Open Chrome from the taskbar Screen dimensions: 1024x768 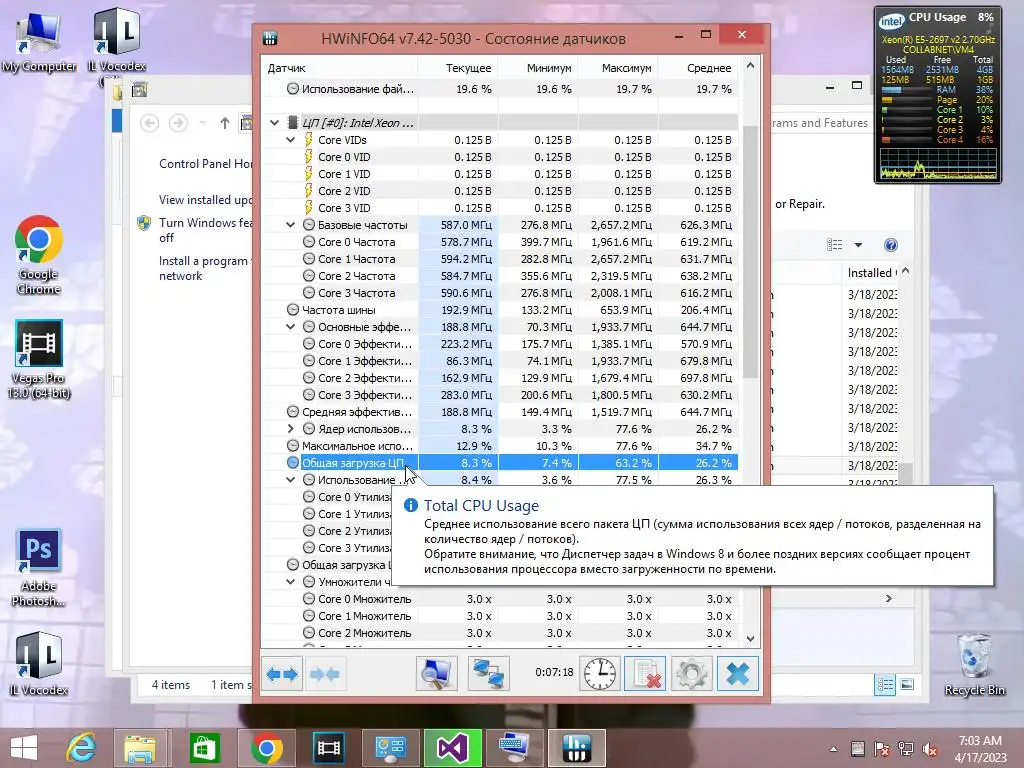pos(266,748)
